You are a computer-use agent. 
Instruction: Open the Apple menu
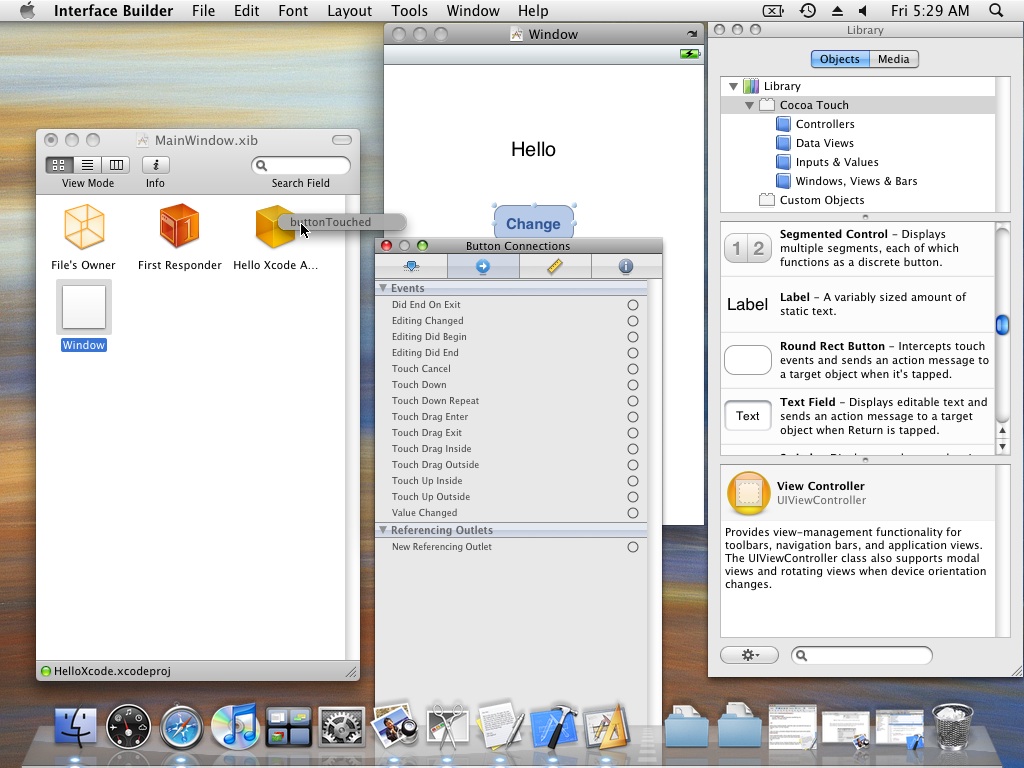coord(27,10)
